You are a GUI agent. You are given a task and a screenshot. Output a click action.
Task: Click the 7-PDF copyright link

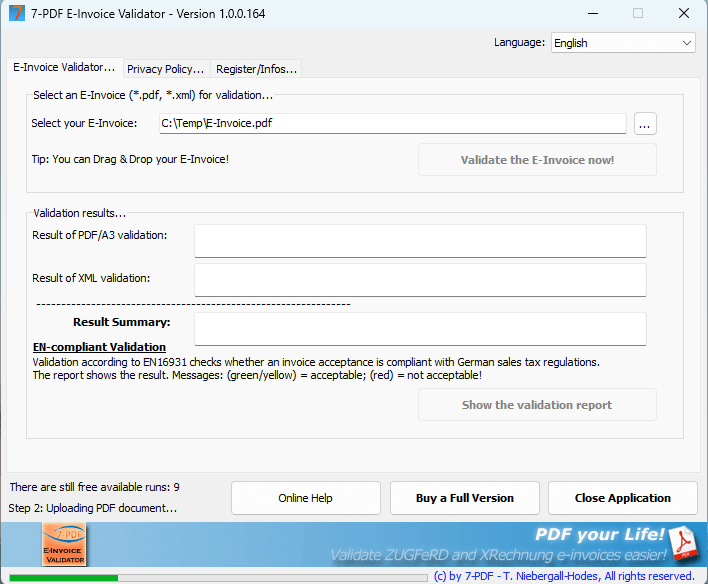(x=564, y=576)
